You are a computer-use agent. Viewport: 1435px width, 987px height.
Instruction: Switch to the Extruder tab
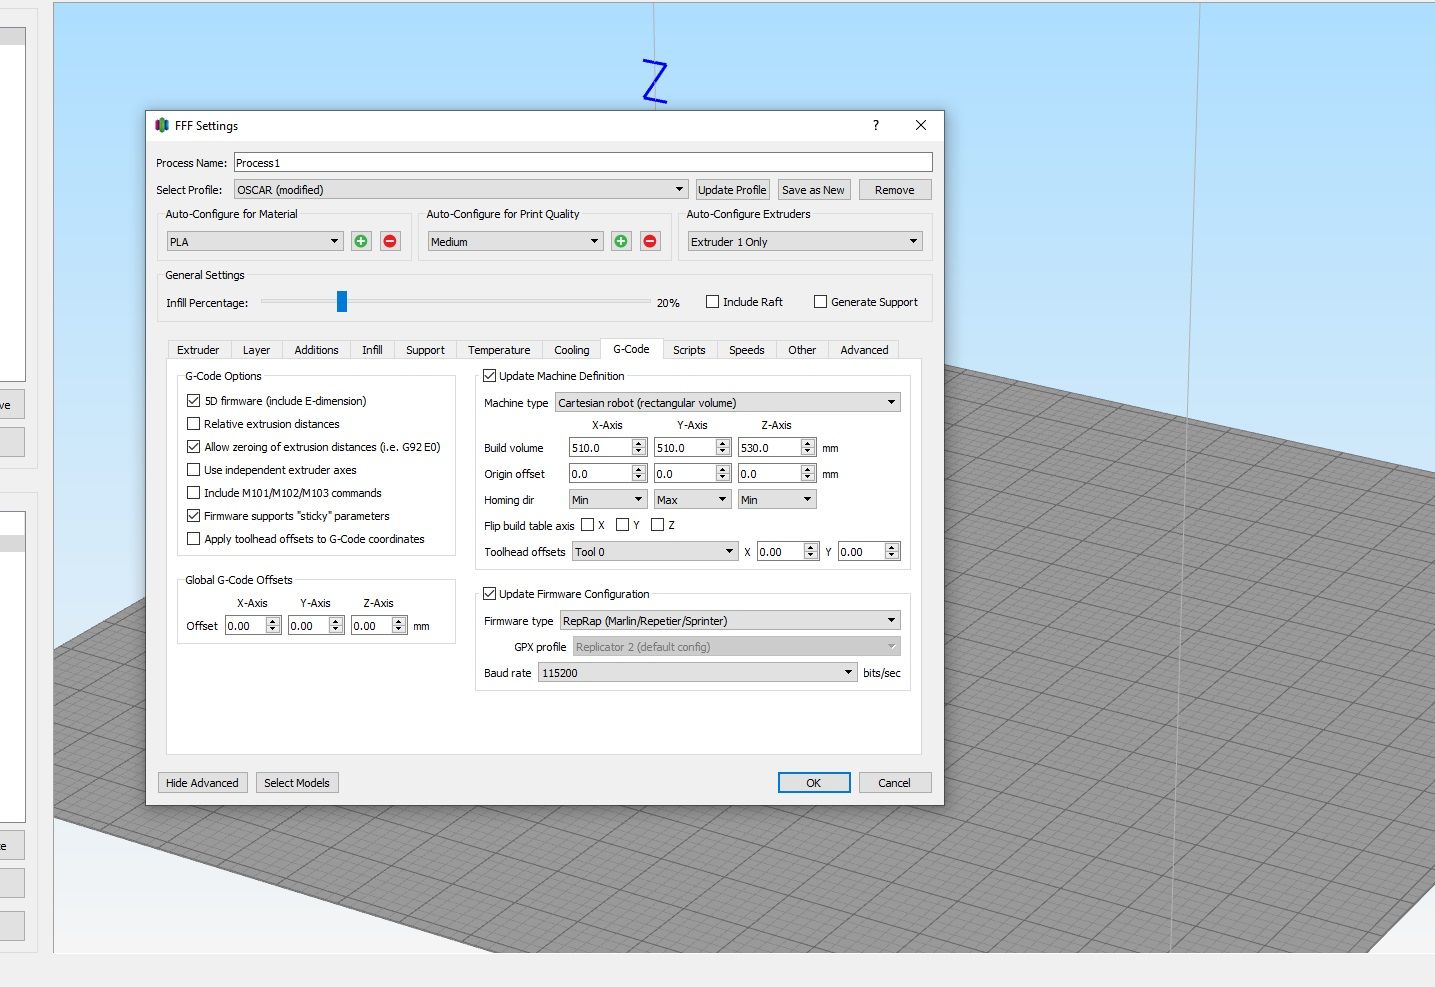pyautogui.click(x=198, y=350)
